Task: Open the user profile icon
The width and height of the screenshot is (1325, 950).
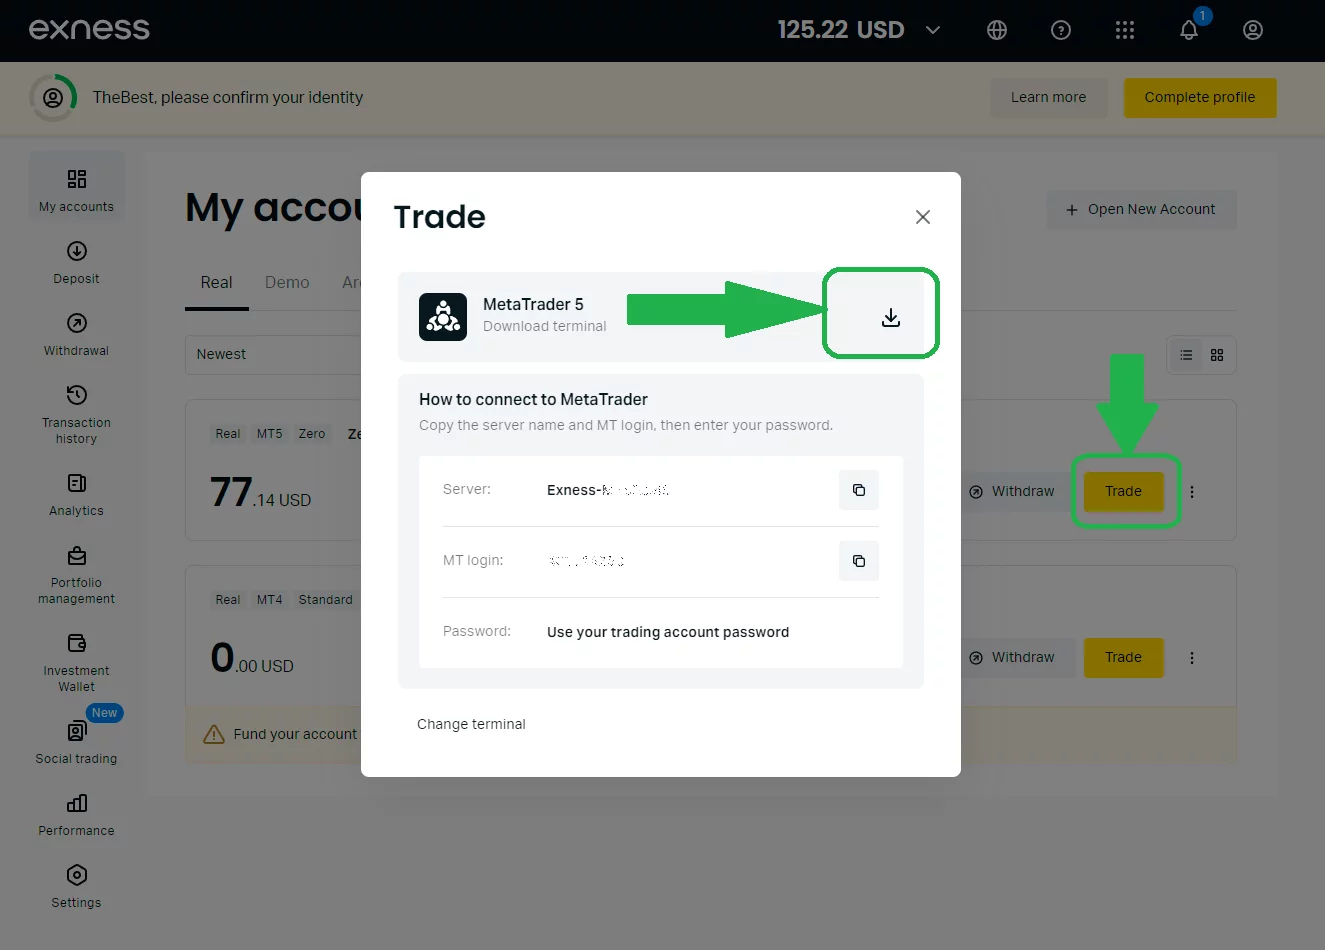Action: click(1253, 30)
